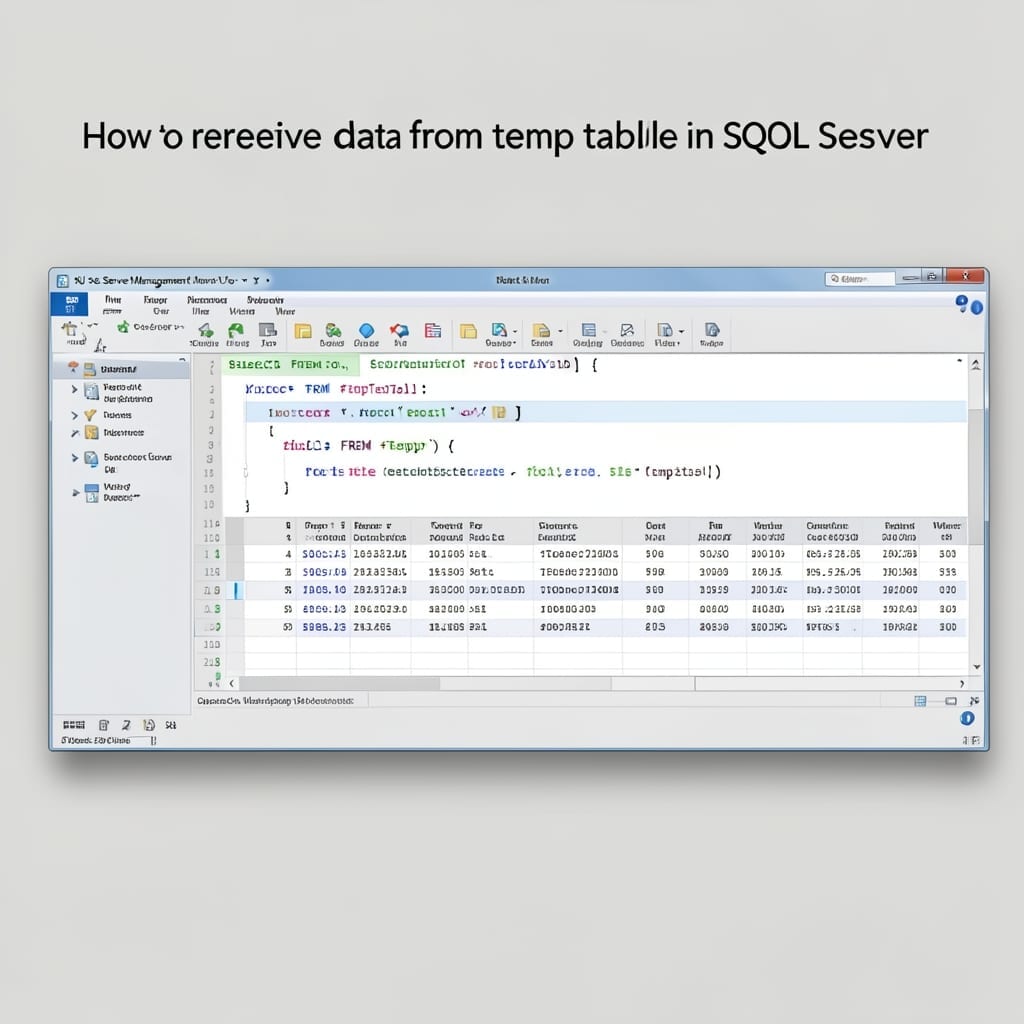Open dropdown arrow next to blue magnifier toolbar icon
Screen dimensions: 1024x1024
[515, 332]
